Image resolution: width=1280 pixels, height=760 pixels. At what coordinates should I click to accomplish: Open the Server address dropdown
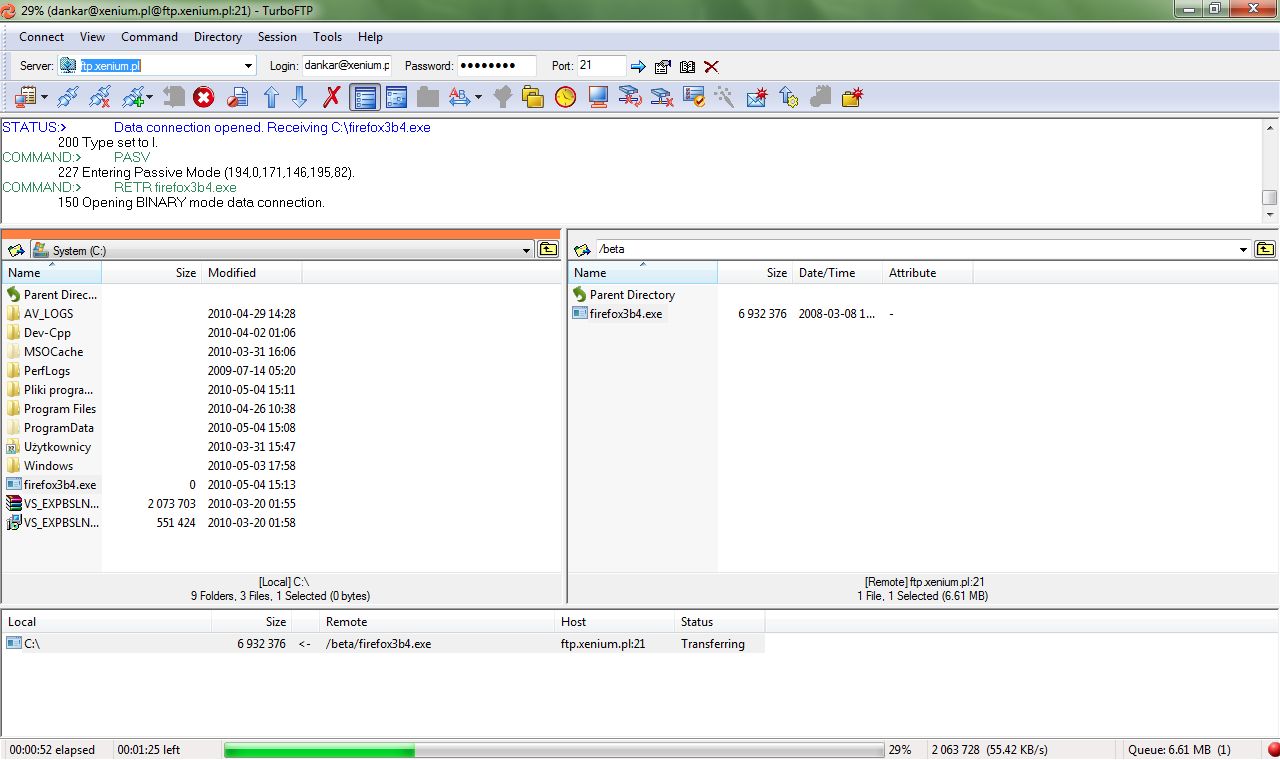point(249,66)
